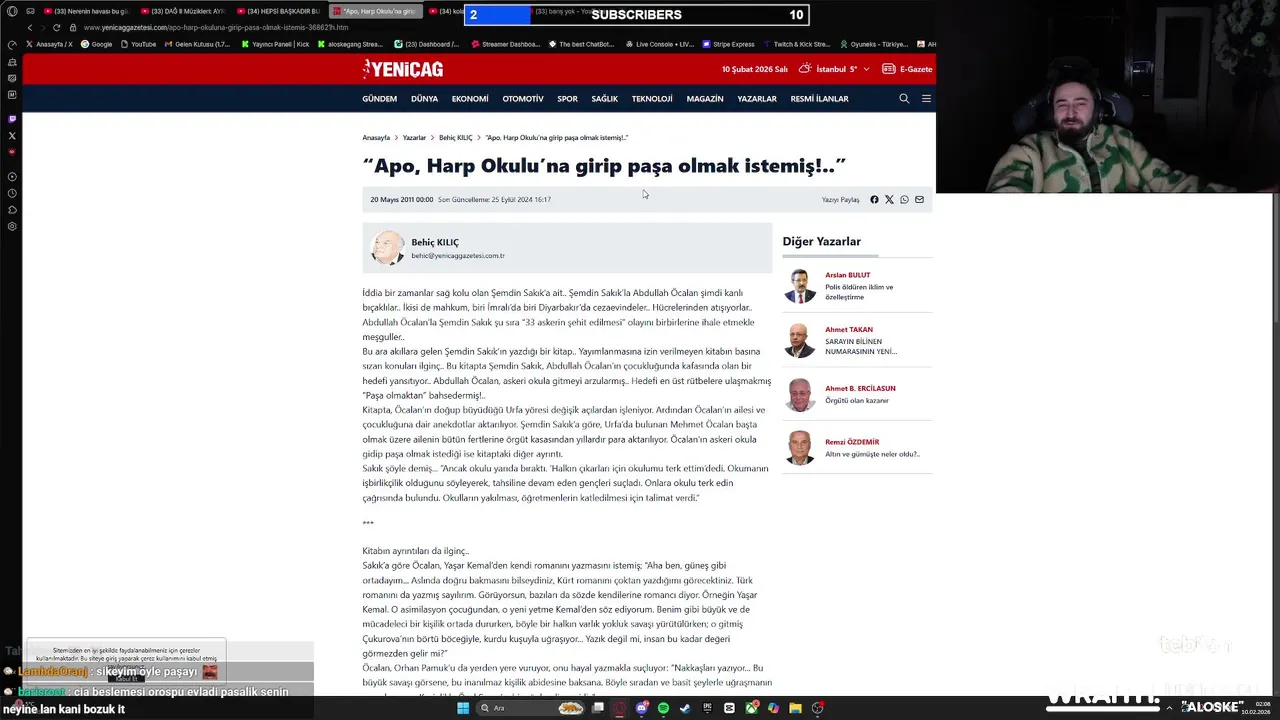Switch to 'HEPSİ BAŞKADIR' tab
The height and width of the screenshot is (720, 1280).
pos(280,11)
